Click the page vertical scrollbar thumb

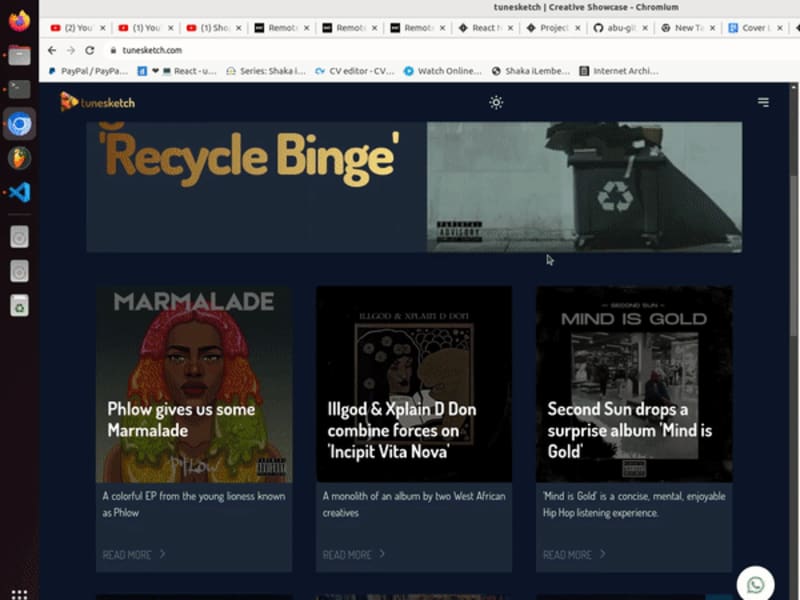[x=793, y=255]
